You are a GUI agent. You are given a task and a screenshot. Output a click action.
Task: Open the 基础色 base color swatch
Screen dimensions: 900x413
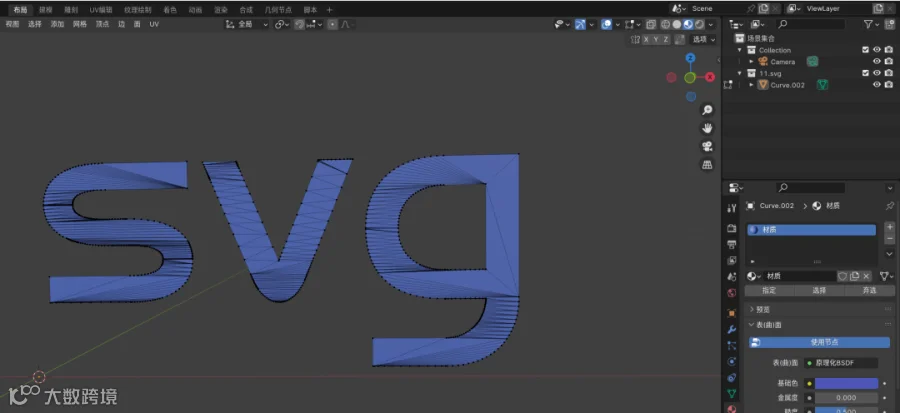click(847, 383)
